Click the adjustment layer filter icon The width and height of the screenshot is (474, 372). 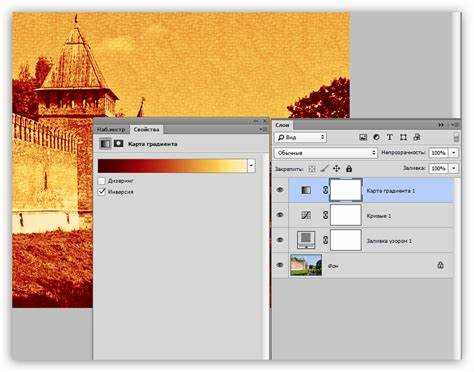(x=376, y=137)
